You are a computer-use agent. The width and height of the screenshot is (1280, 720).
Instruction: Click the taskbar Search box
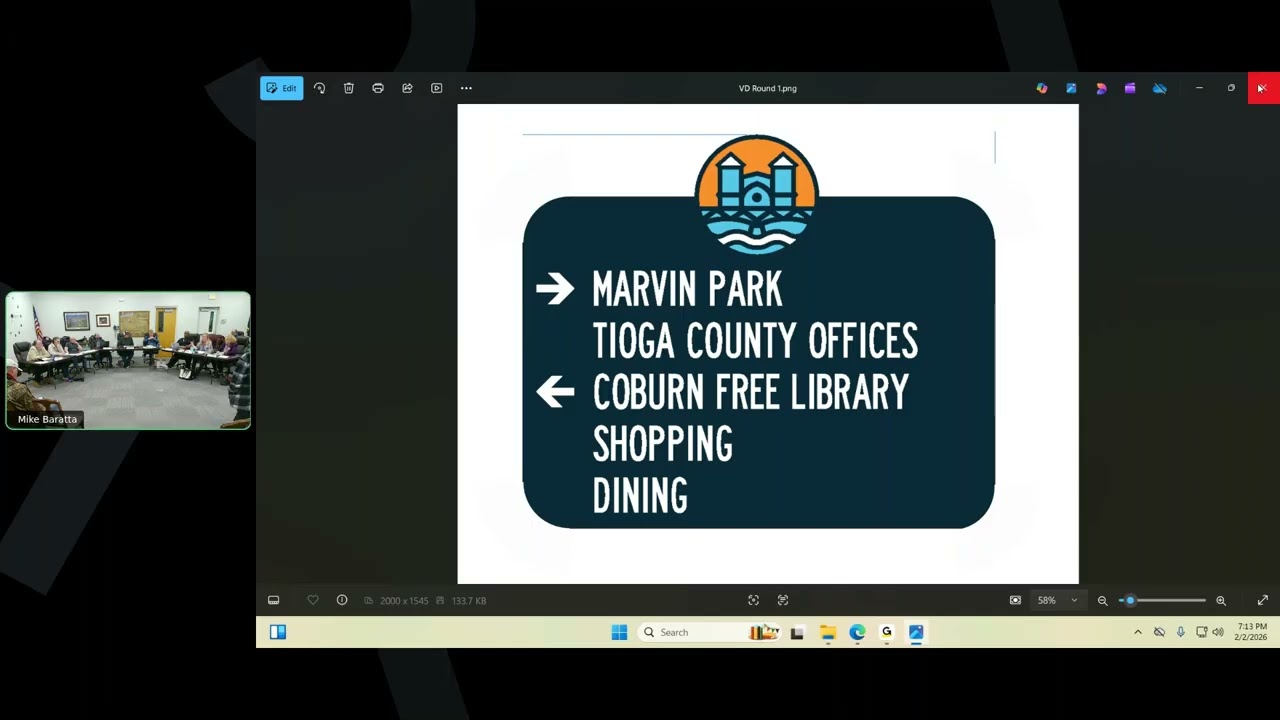click(x=710, y=632)
